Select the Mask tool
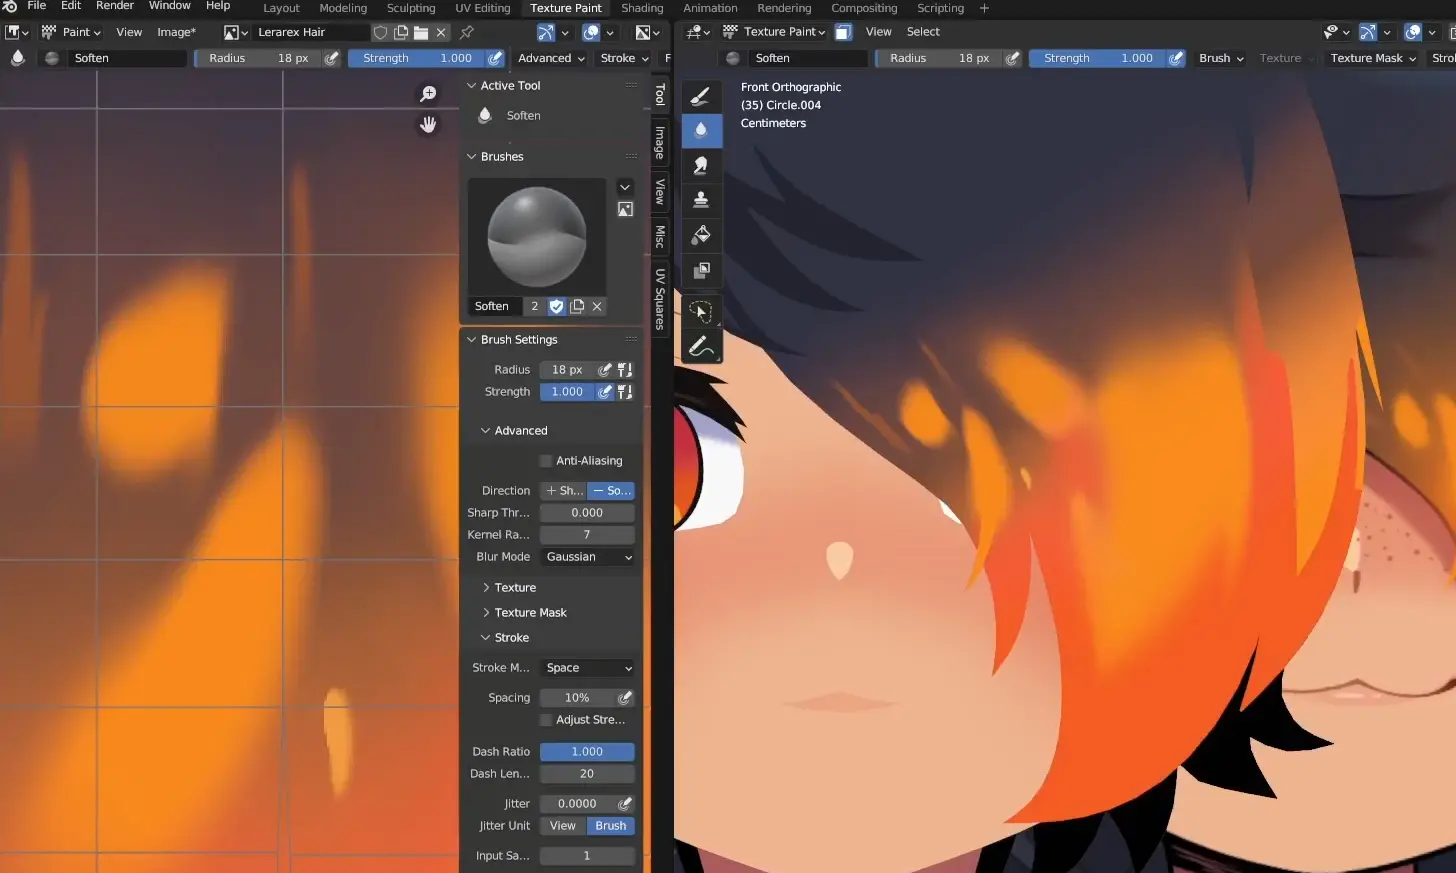The height and width of the screenshot is (873, 1456). click(x=701, y=270)
